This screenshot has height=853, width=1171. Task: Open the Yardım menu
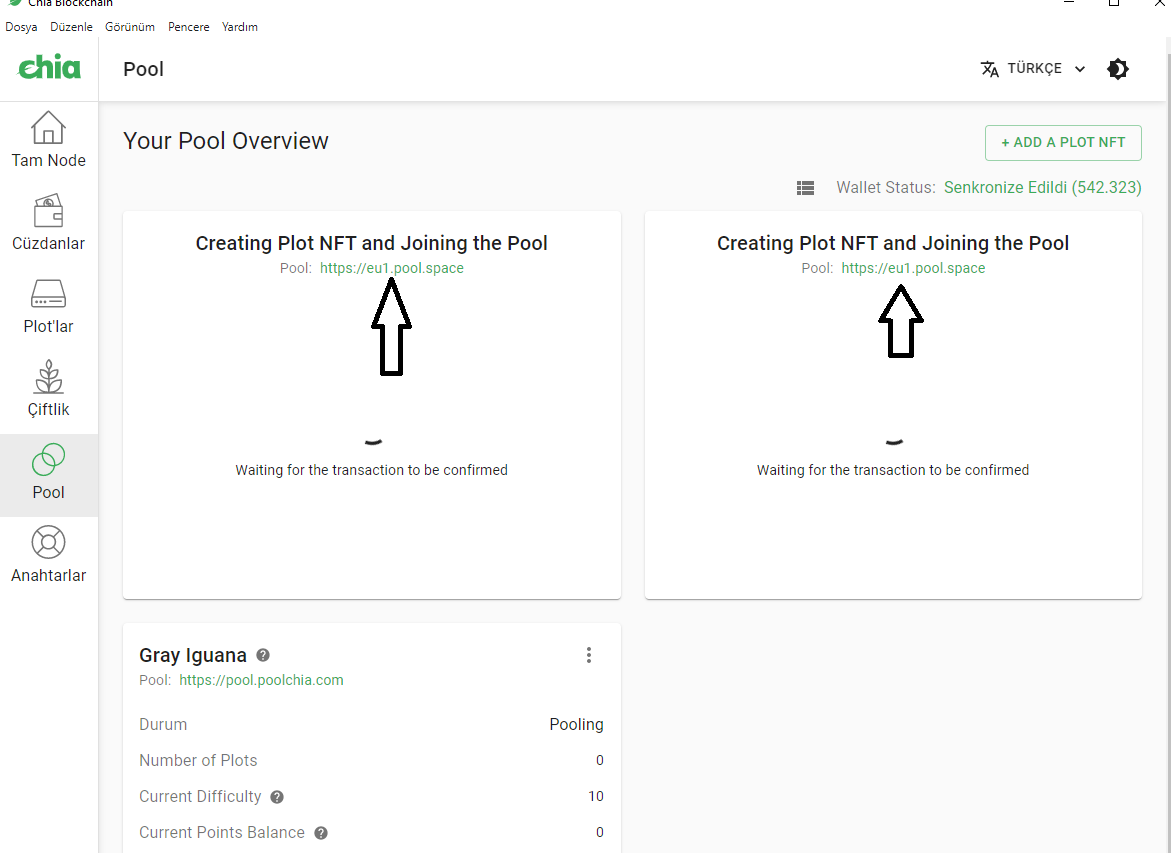tap(240, 27)
